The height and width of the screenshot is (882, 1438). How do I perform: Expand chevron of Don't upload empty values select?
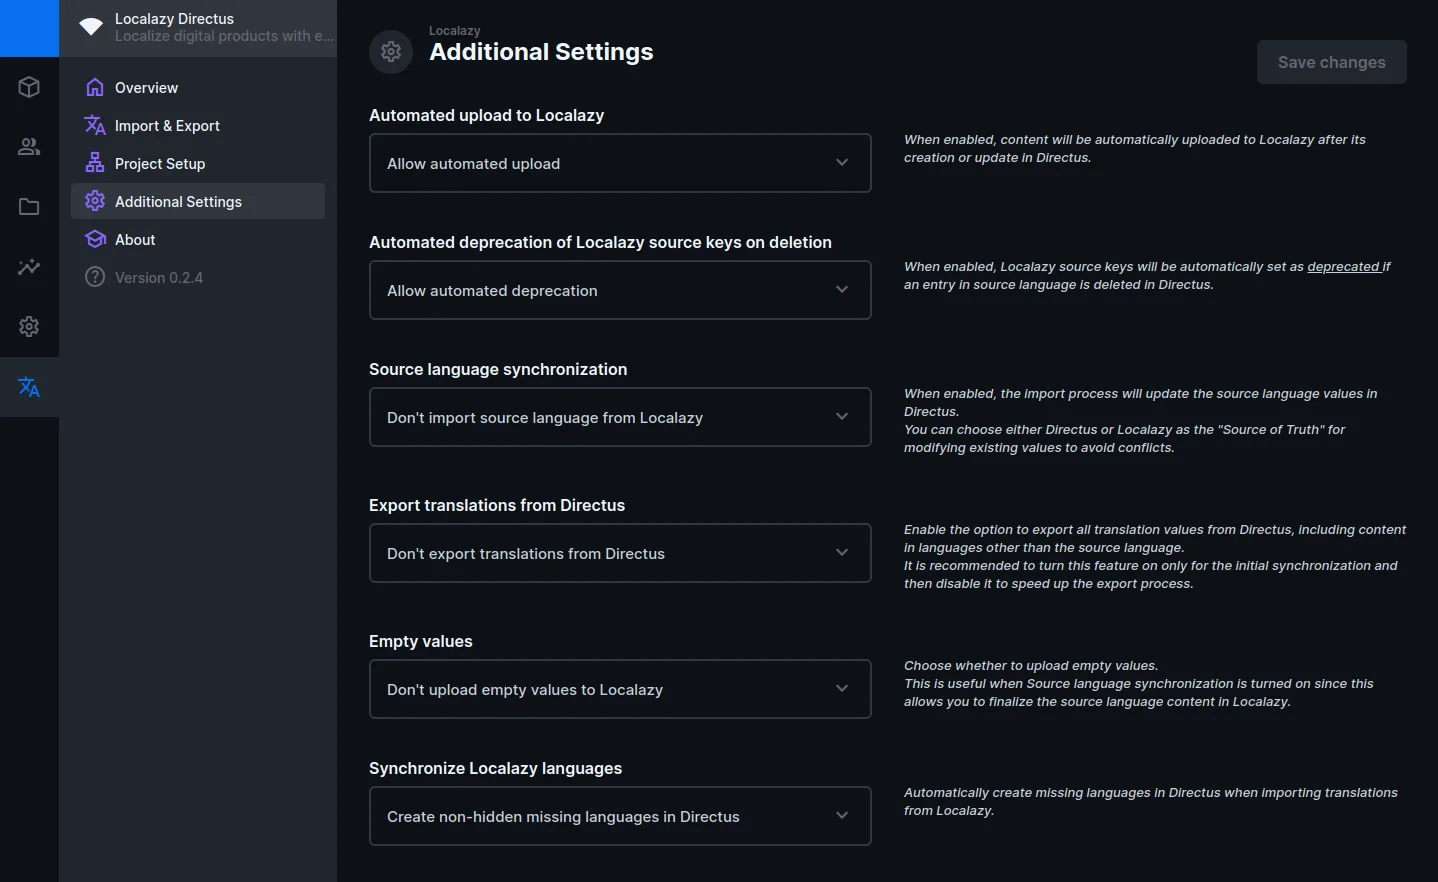coord(842,689)
